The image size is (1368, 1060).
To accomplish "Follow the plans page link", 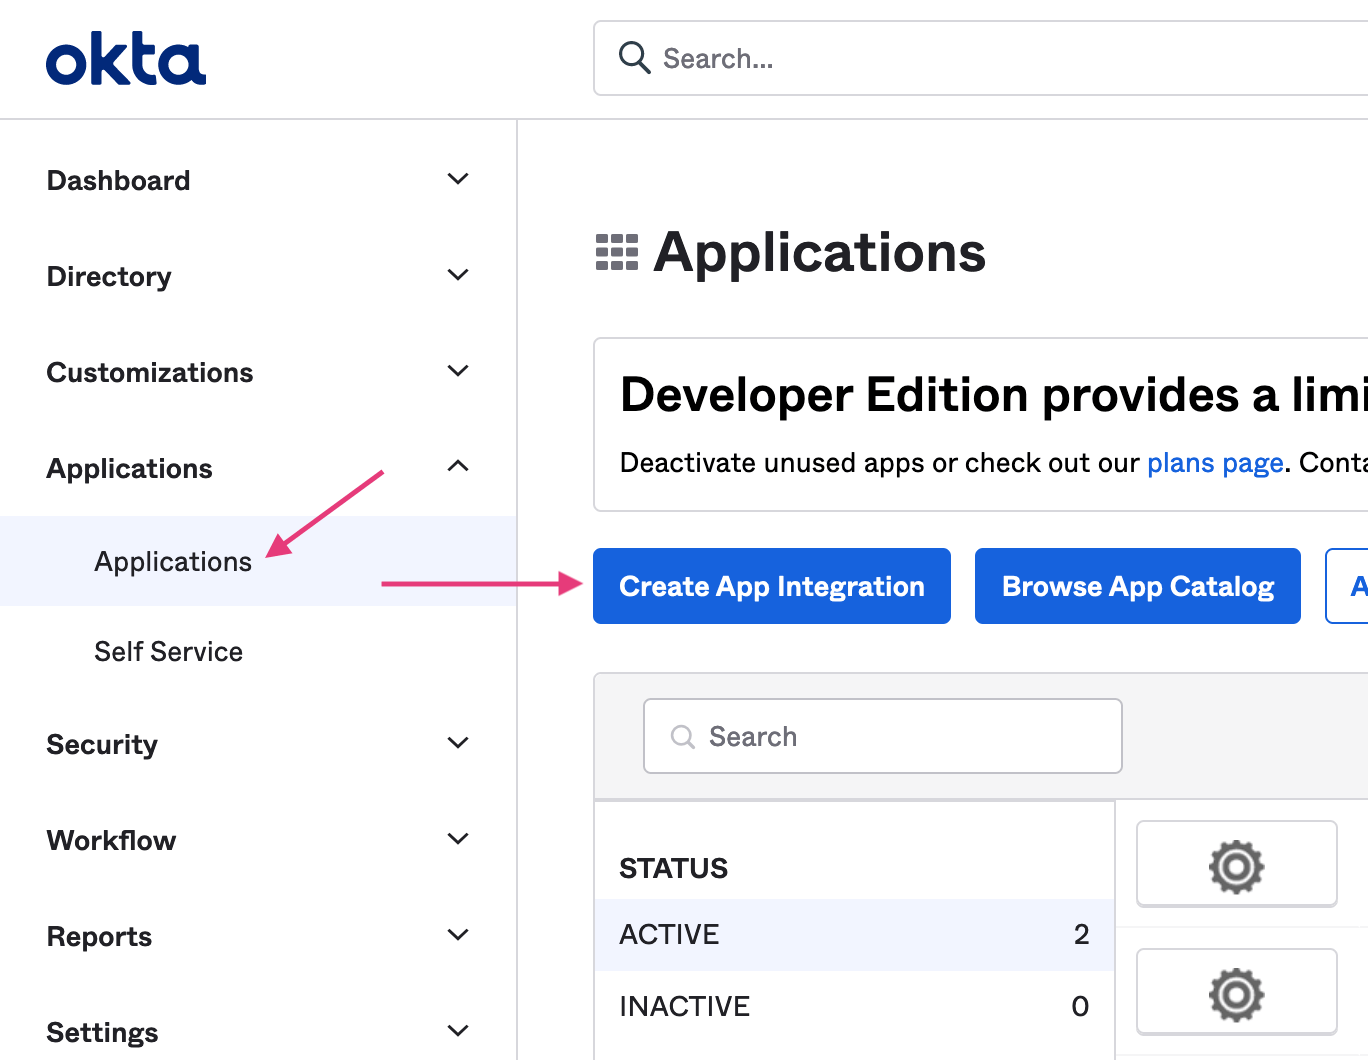I will coord(1214,463).
